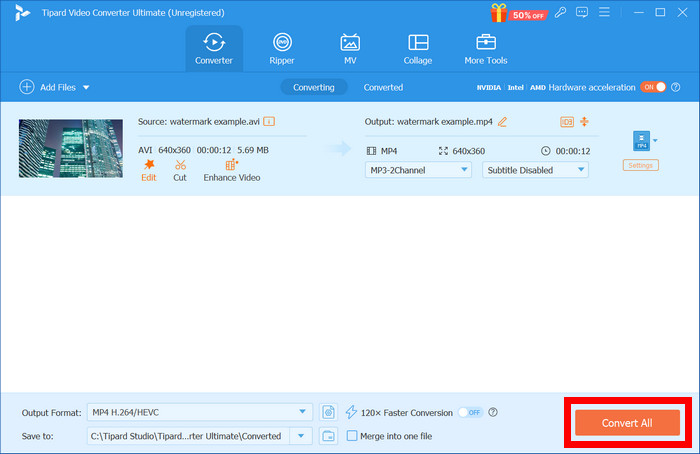Check Merge into one file checkbox

tap(352, 436)
